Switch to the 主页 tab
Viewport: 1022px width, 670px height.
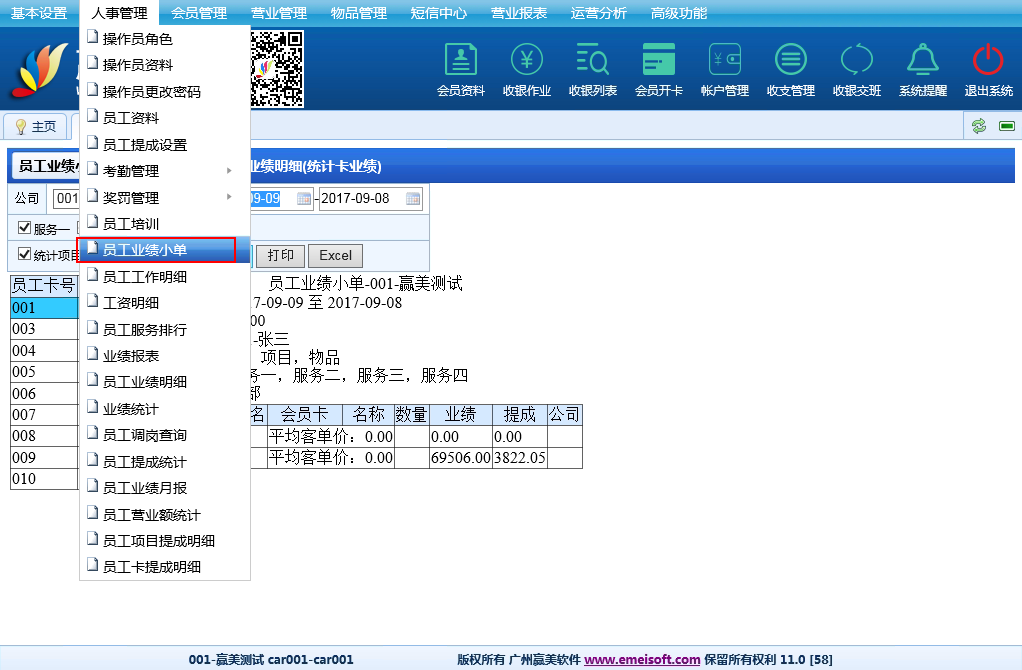36,127
